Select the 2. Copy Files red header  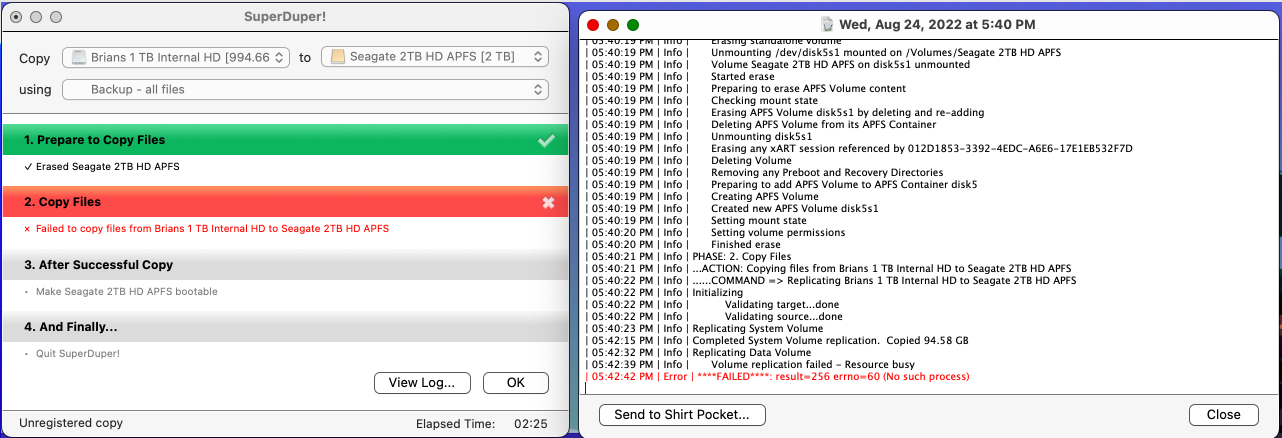click(285, 202)
